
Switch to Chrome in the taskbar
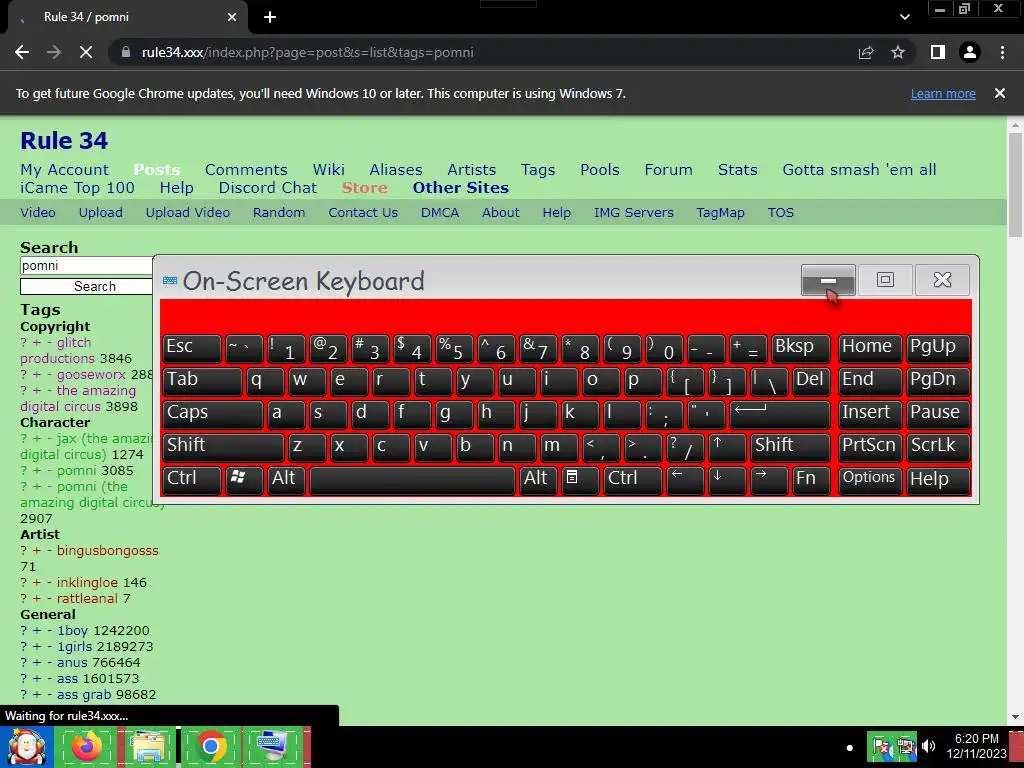pyautogui.click(x=210, y=746)
